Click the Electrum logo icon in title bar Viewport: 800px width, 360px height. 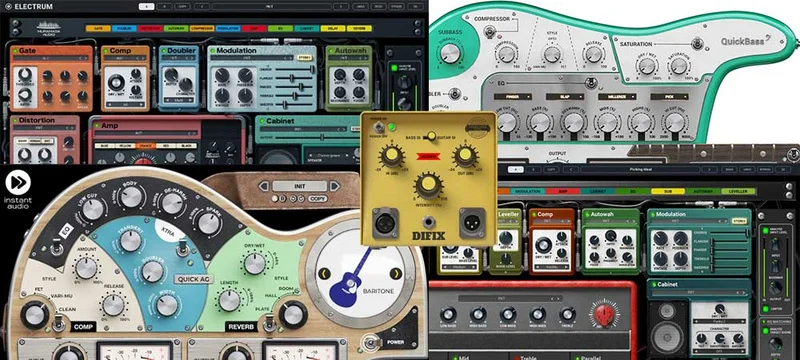[7, 7]
